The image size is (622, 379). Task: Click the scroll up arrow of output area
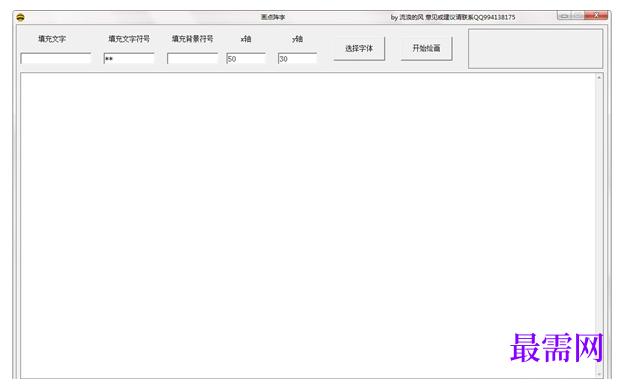click(x=599, y=77)
